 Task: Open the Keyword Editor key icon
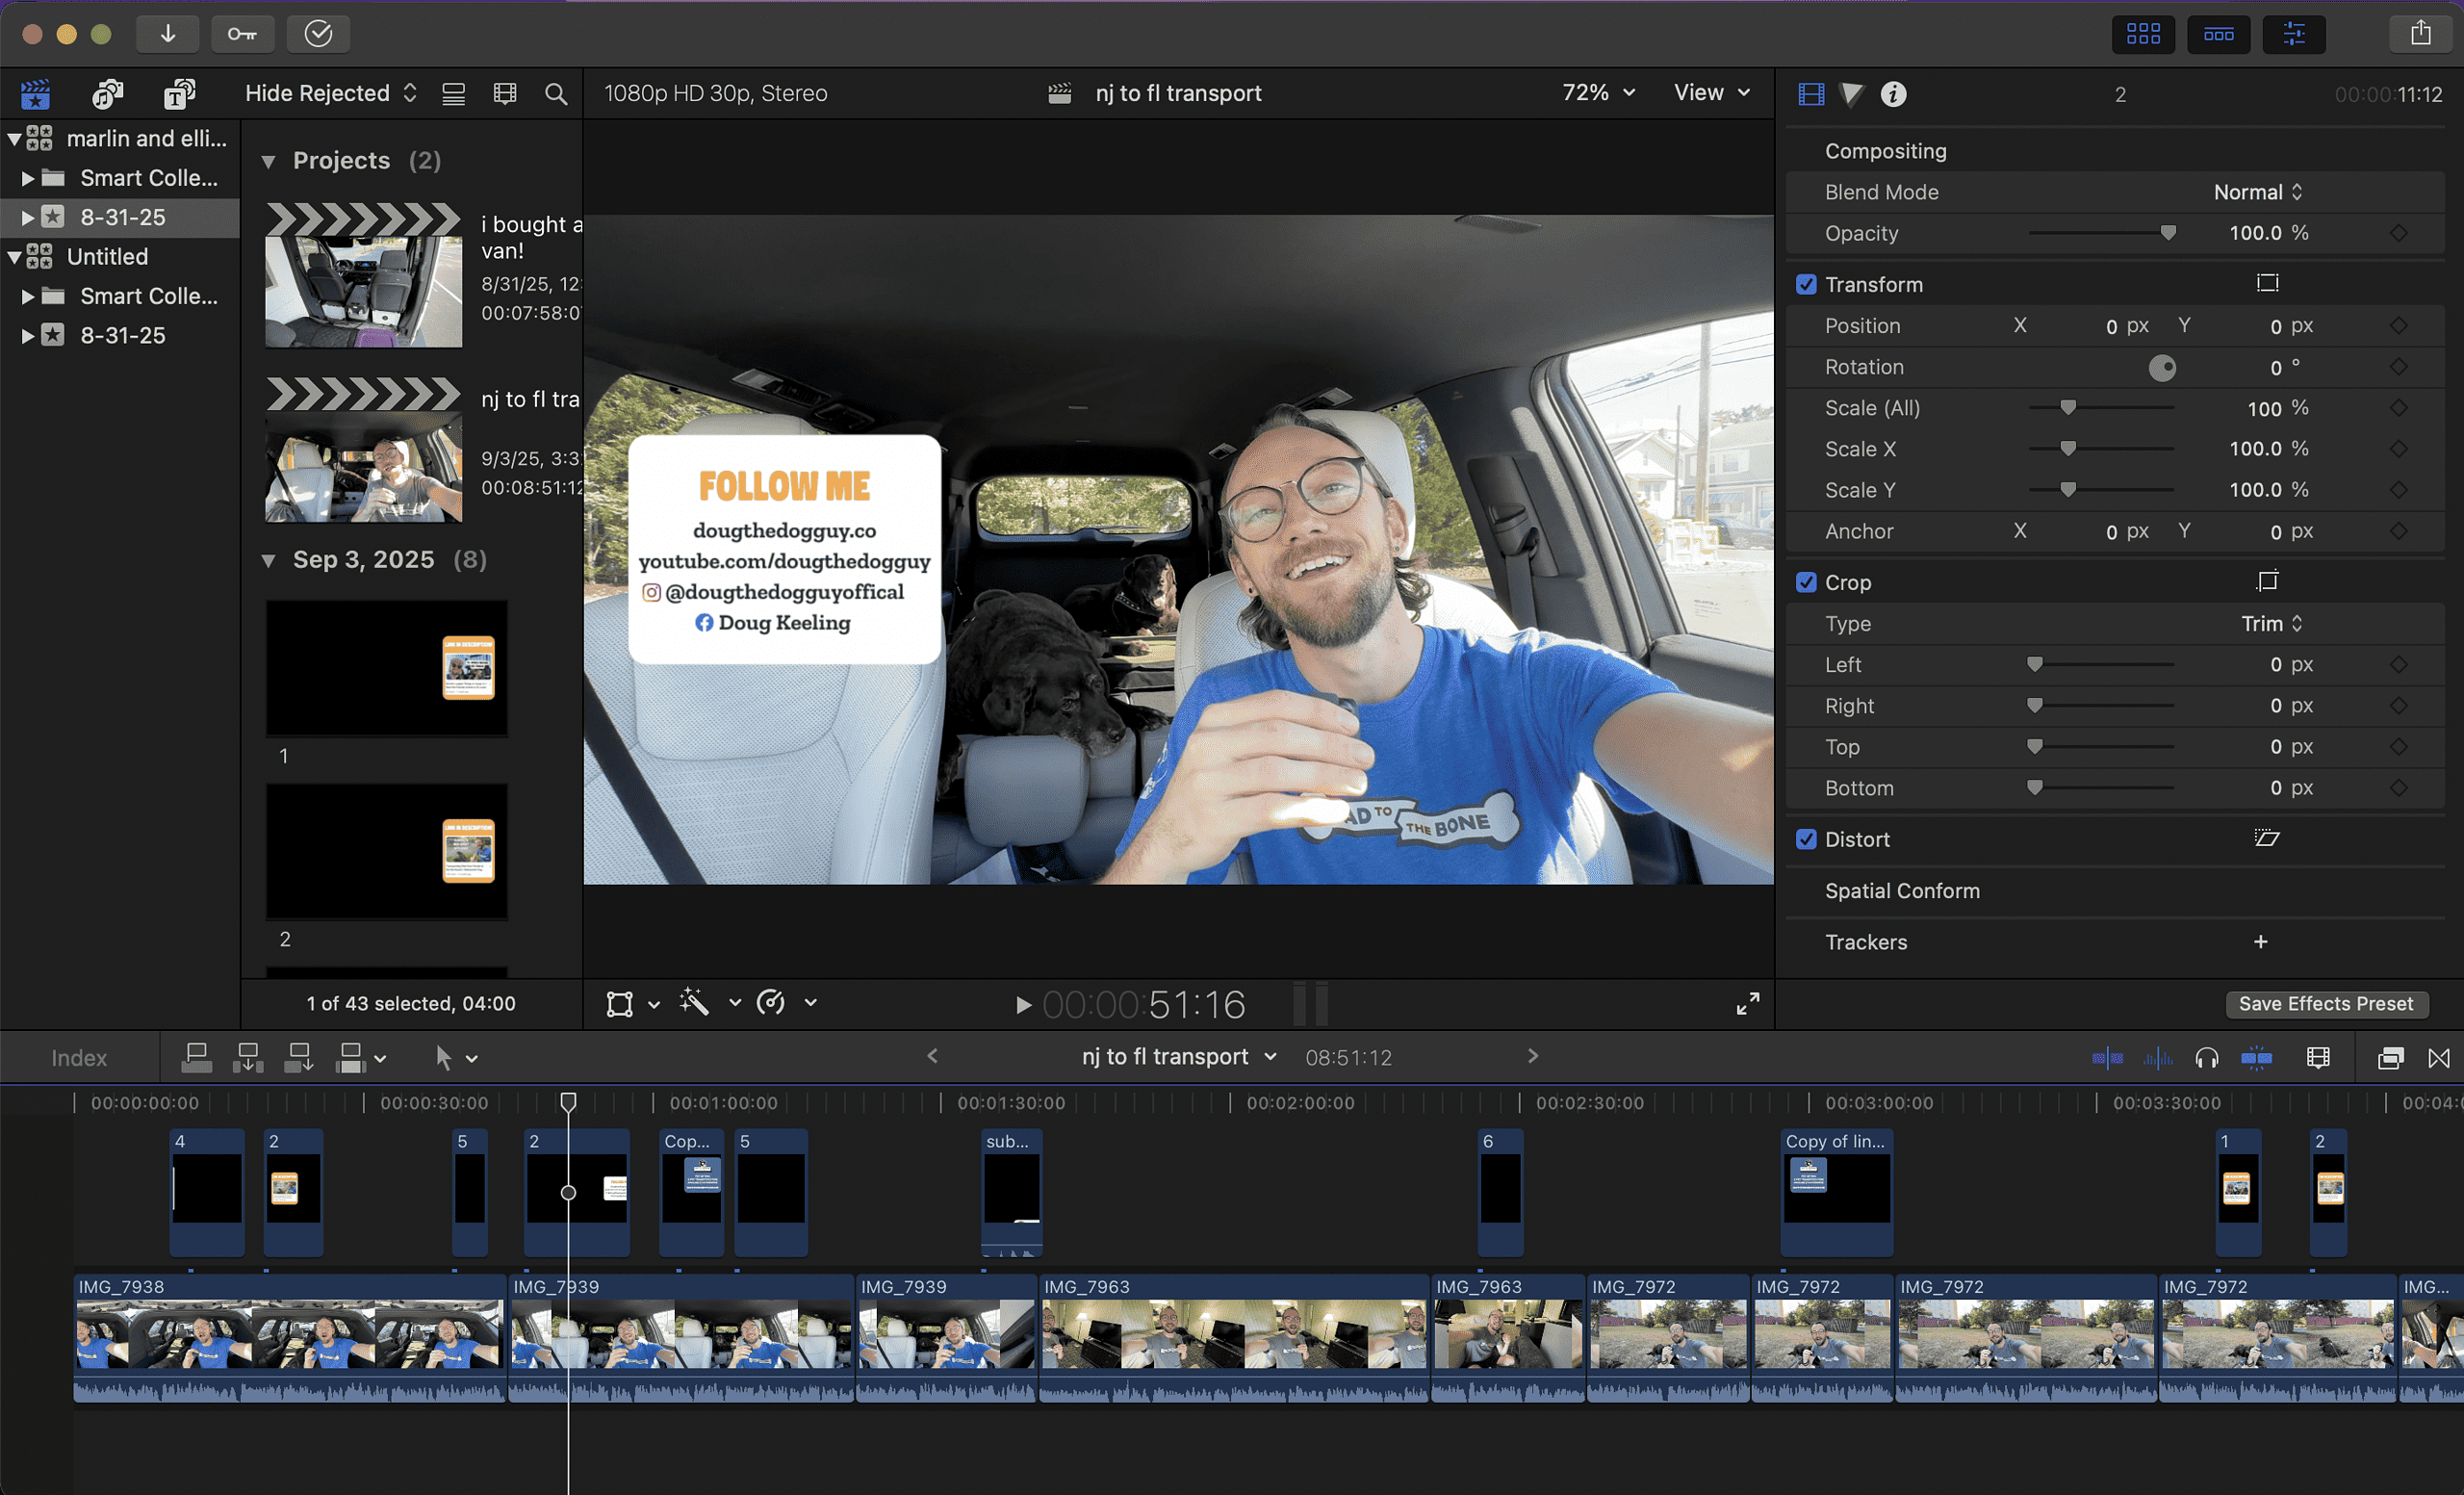pyautogui.click(x=242, y=34)
